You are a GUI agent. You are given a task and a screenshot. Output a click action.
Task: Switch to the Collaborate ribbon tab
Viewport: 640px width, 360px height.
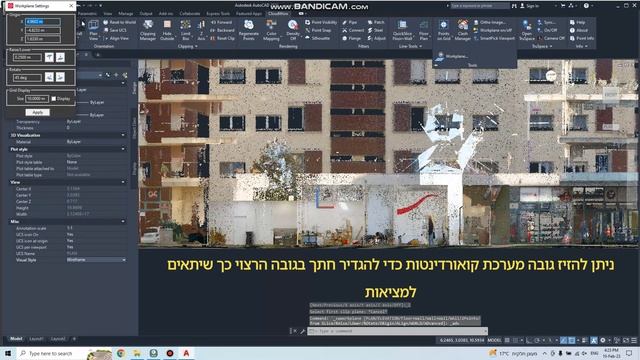point(189,13)
